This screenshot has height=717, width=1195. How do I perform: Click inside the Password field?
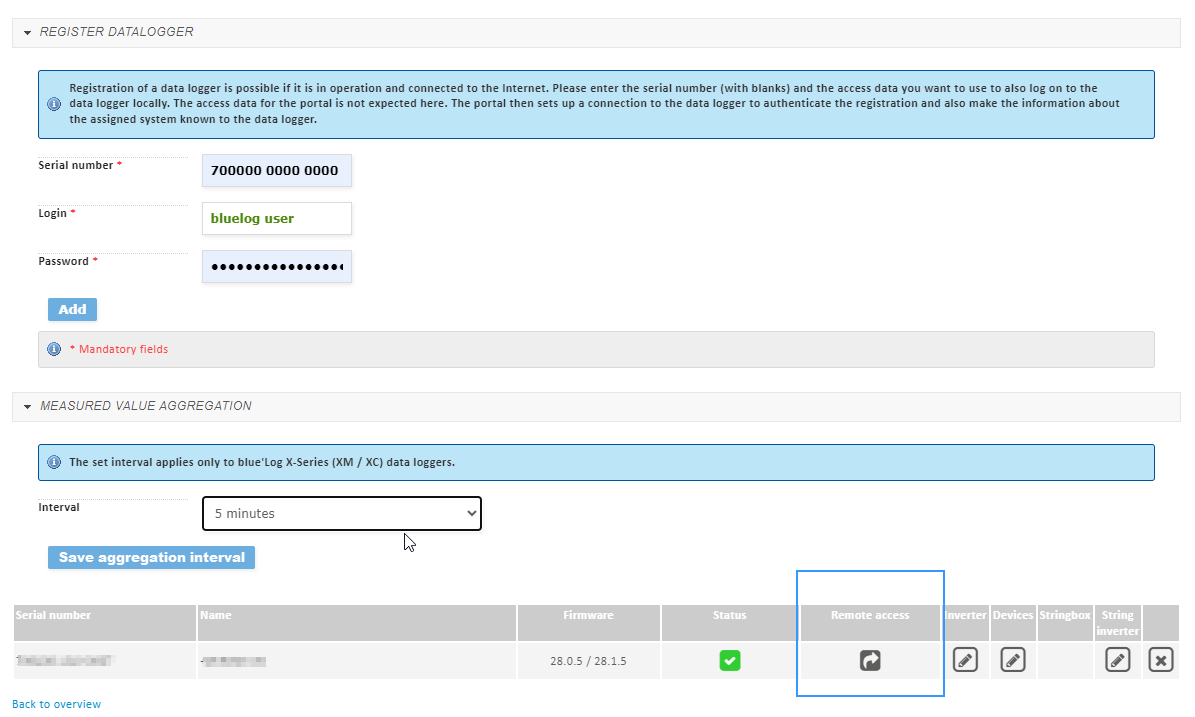[276, 266]
